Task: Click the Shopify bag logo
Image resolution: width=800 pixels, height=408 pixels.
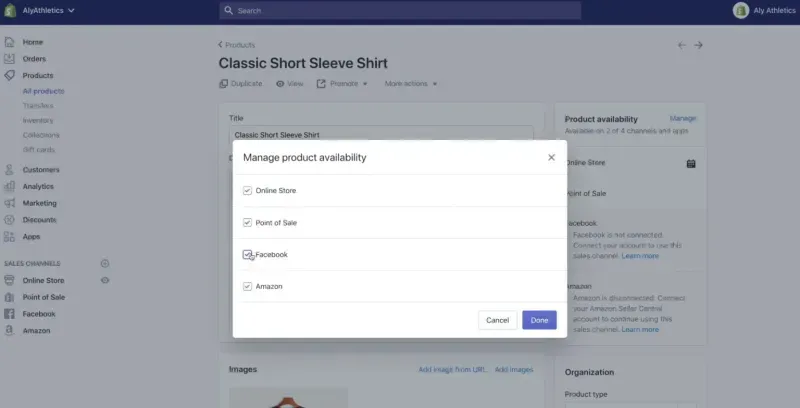Action: (x=10, y=10)
